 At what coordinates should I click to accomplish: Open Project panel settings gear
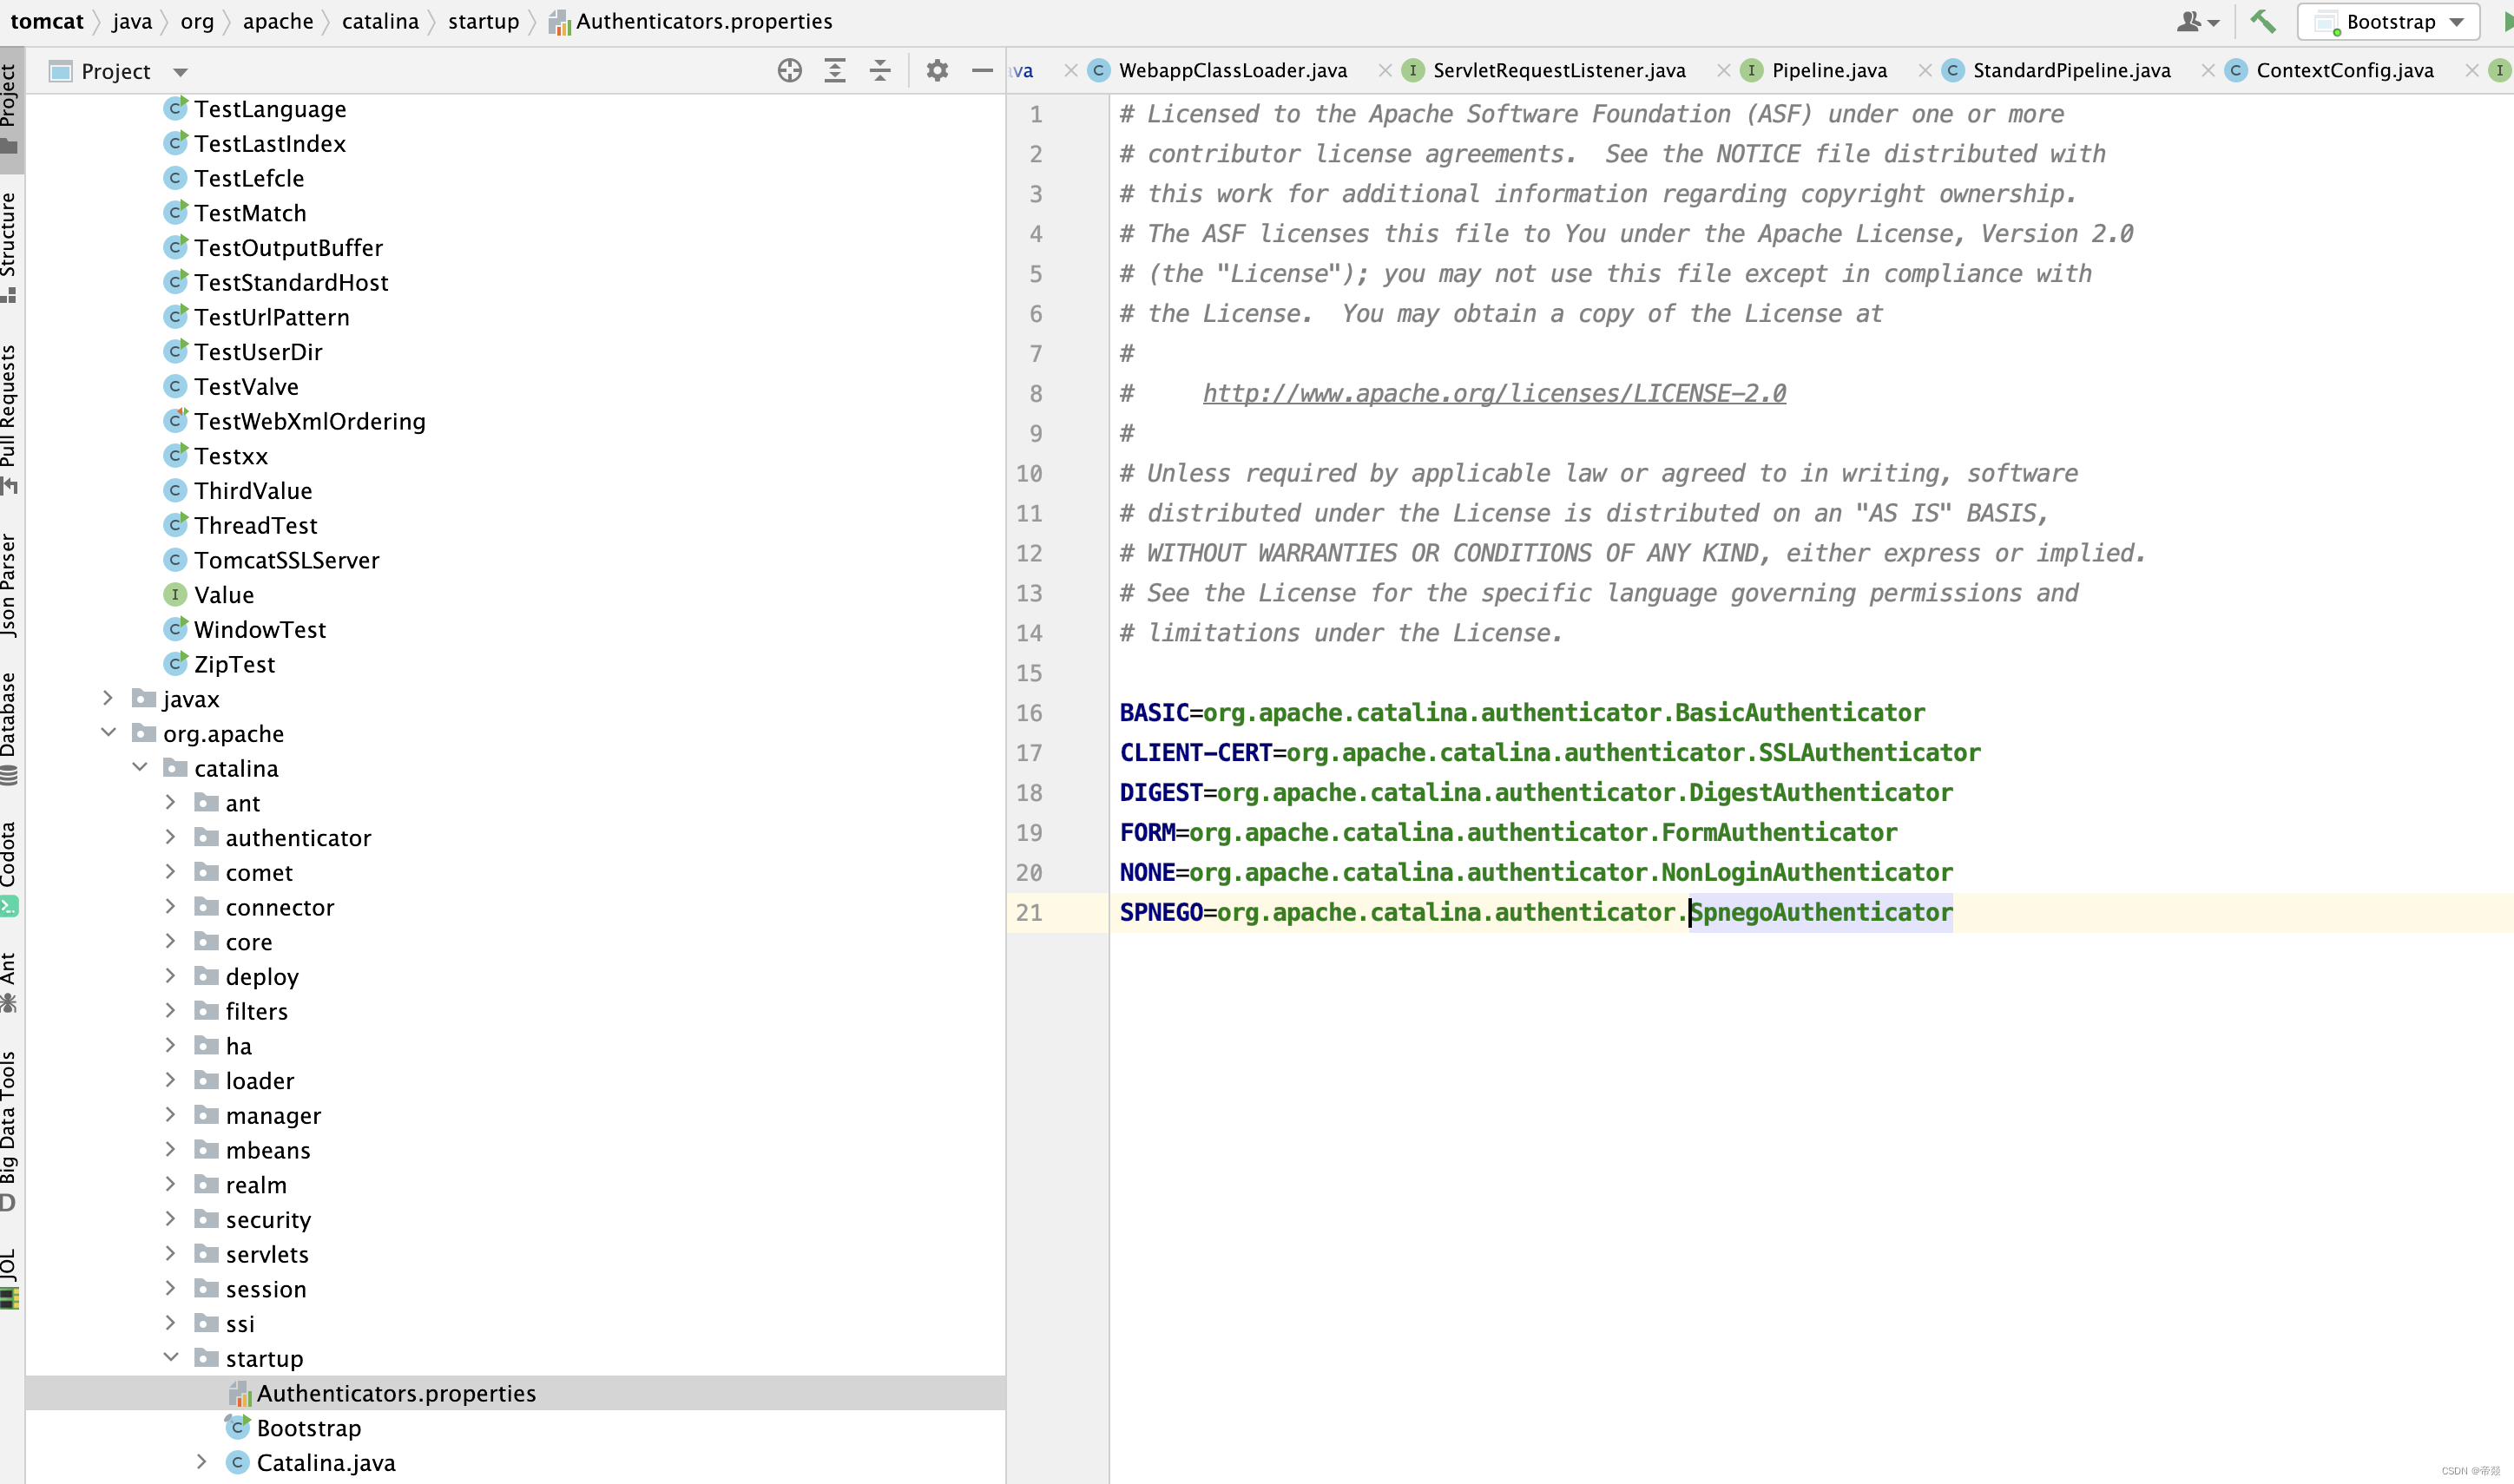click(x=937, y=71)
